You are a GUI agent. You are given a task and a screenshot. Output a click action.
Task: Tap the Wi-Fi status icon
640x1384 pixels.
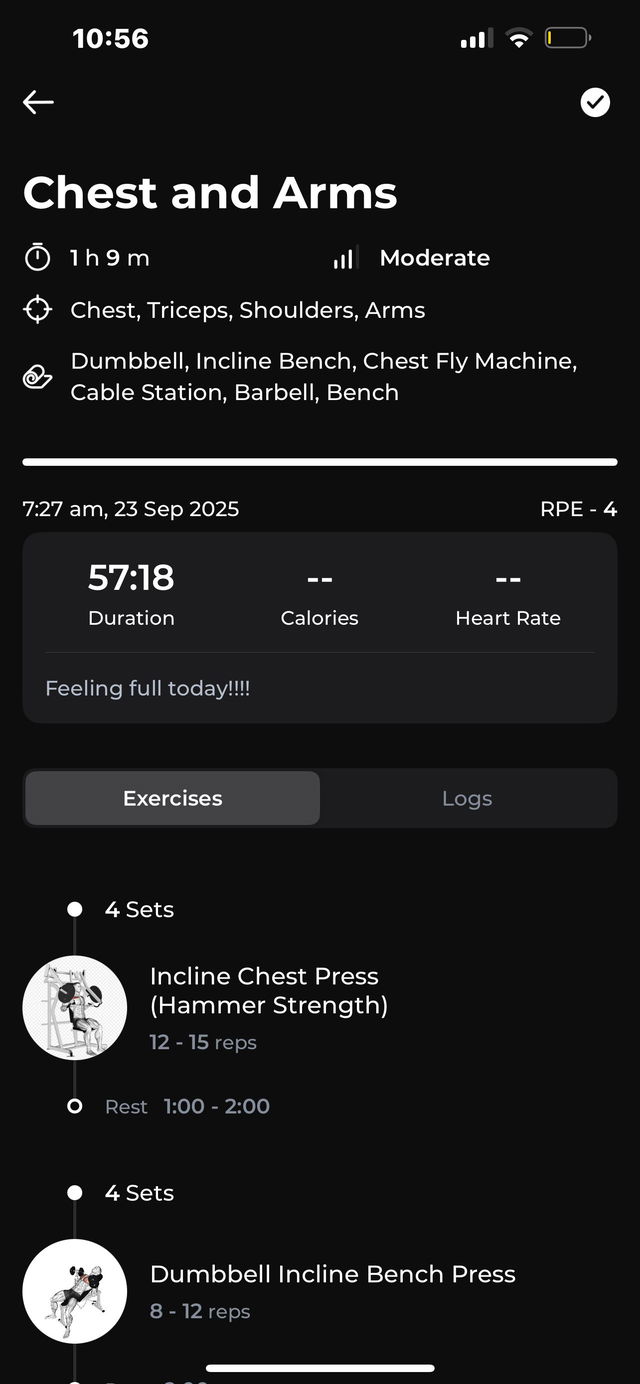point(519,39)
